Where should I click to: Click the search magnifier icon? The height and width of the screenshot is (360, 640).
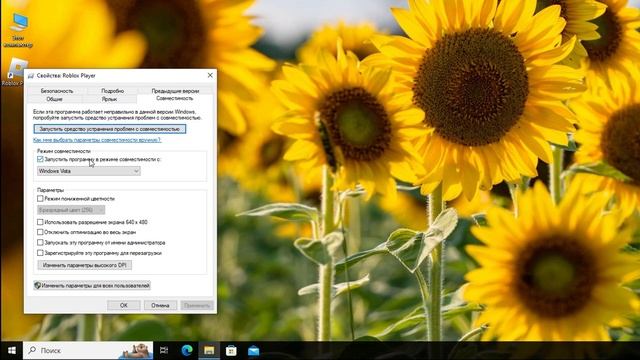[x=32, y=350]
